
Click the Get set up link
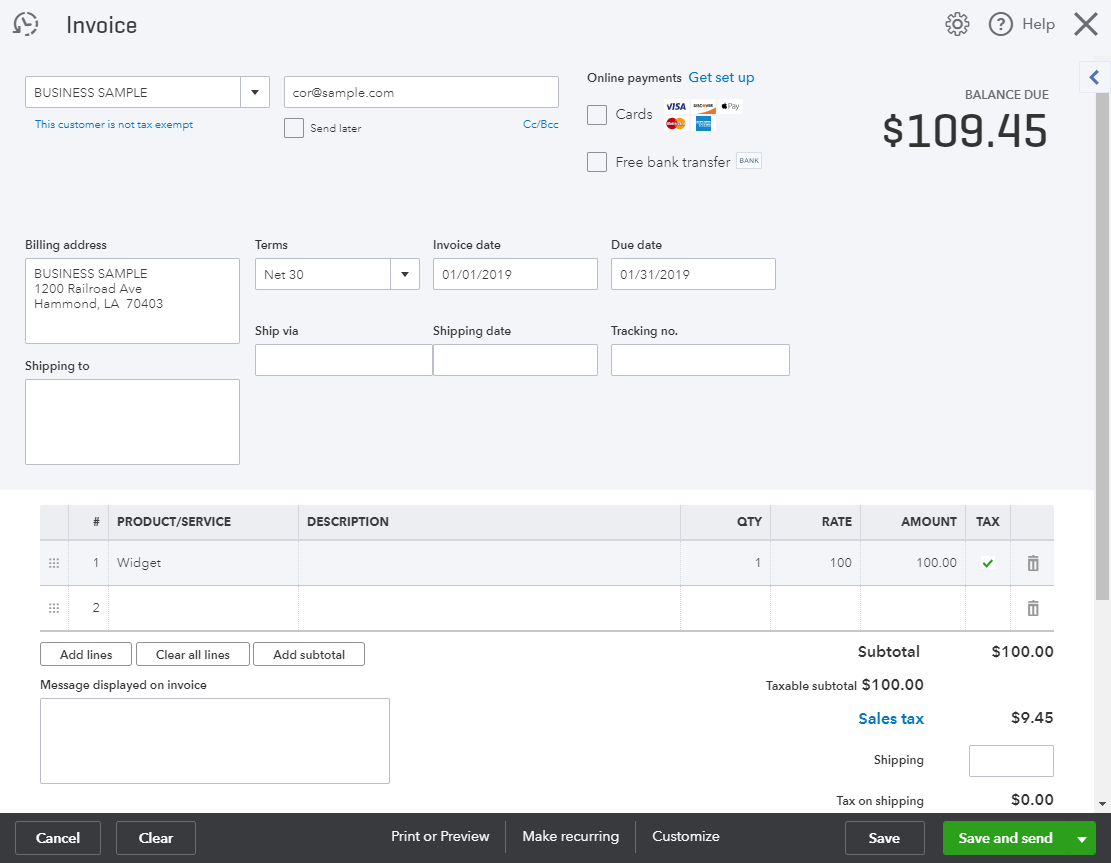click(721, 77)
